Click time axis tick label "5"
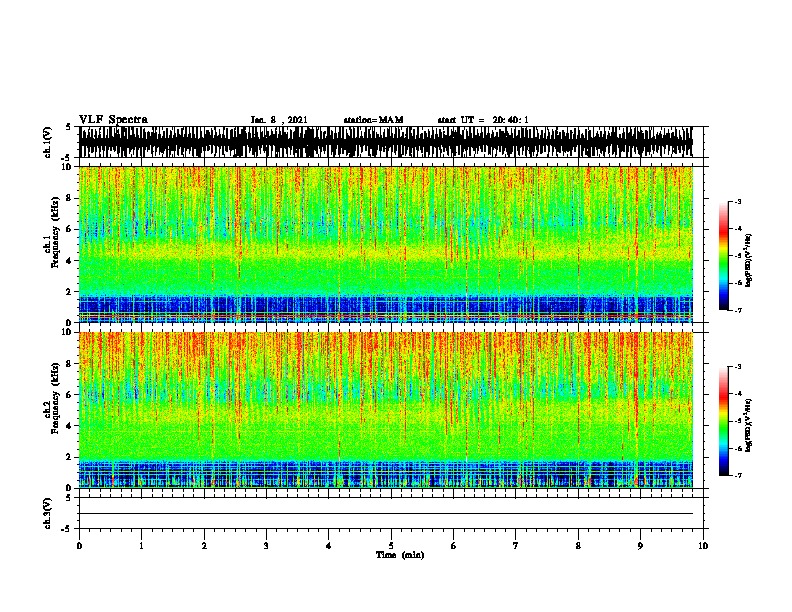This screenshot has width=792, height=612. (x=391, y=546)
